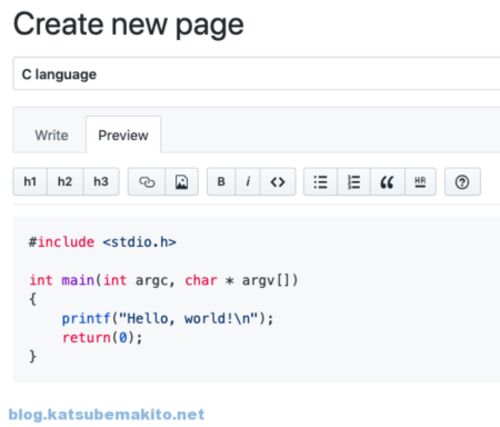
Task: Click the "Create new page" heading
Action: tap(128, 25)
